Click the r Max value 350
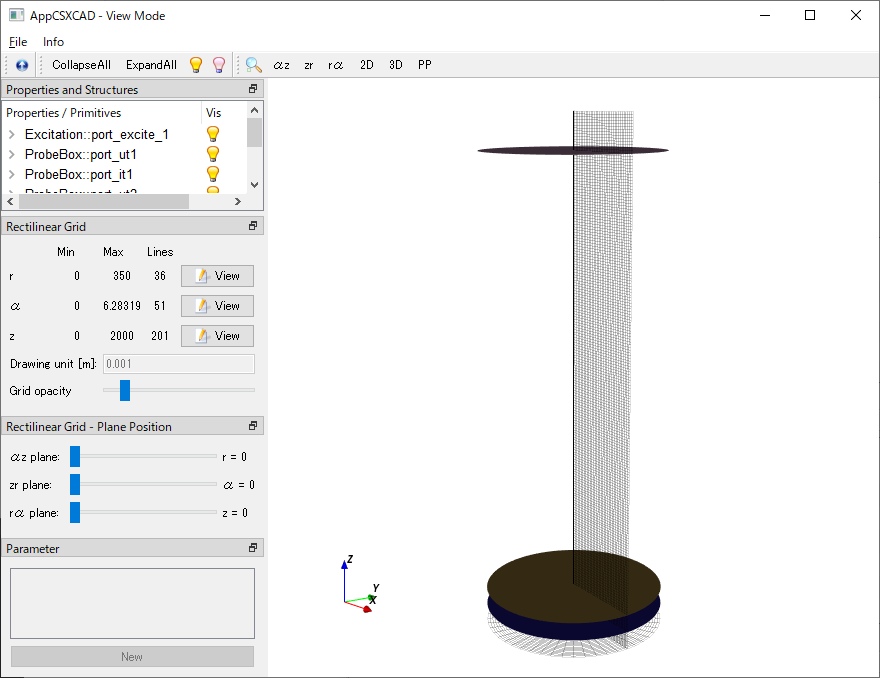 click(122, 276)
